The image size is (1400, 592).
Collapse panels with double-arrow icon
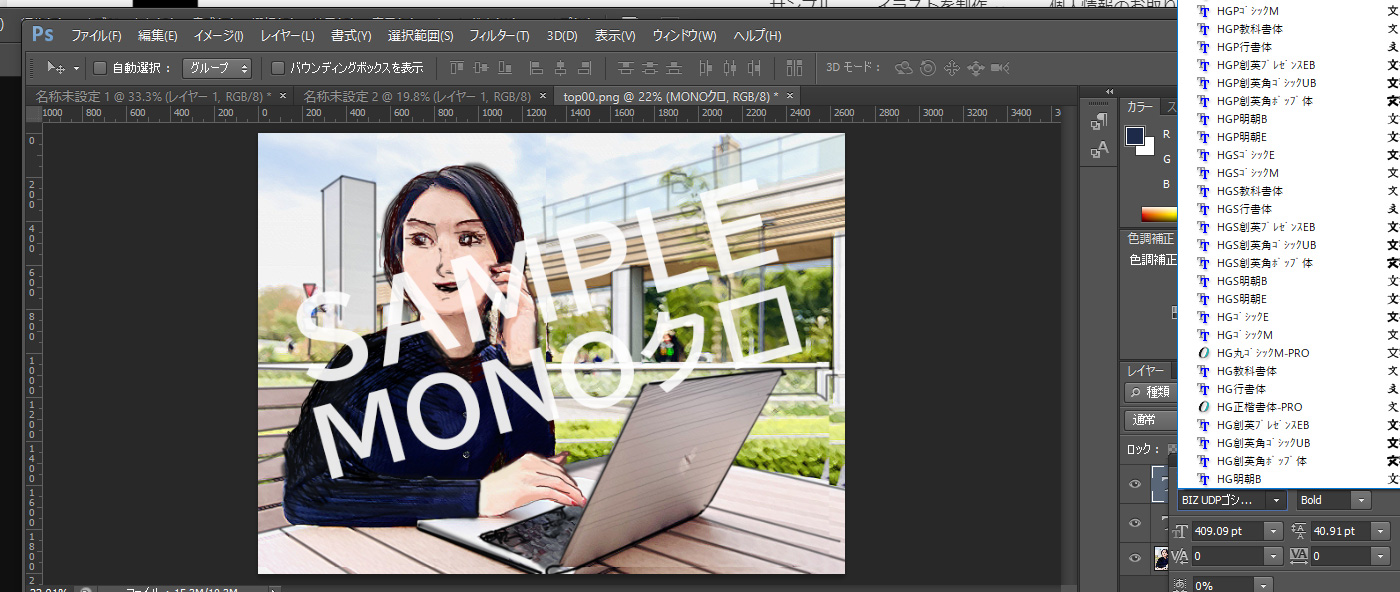(1109, 92)
